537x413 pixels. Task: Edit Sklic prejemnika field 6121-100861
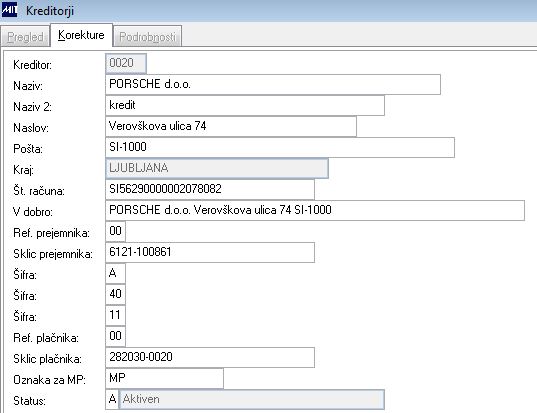point(210,252)
